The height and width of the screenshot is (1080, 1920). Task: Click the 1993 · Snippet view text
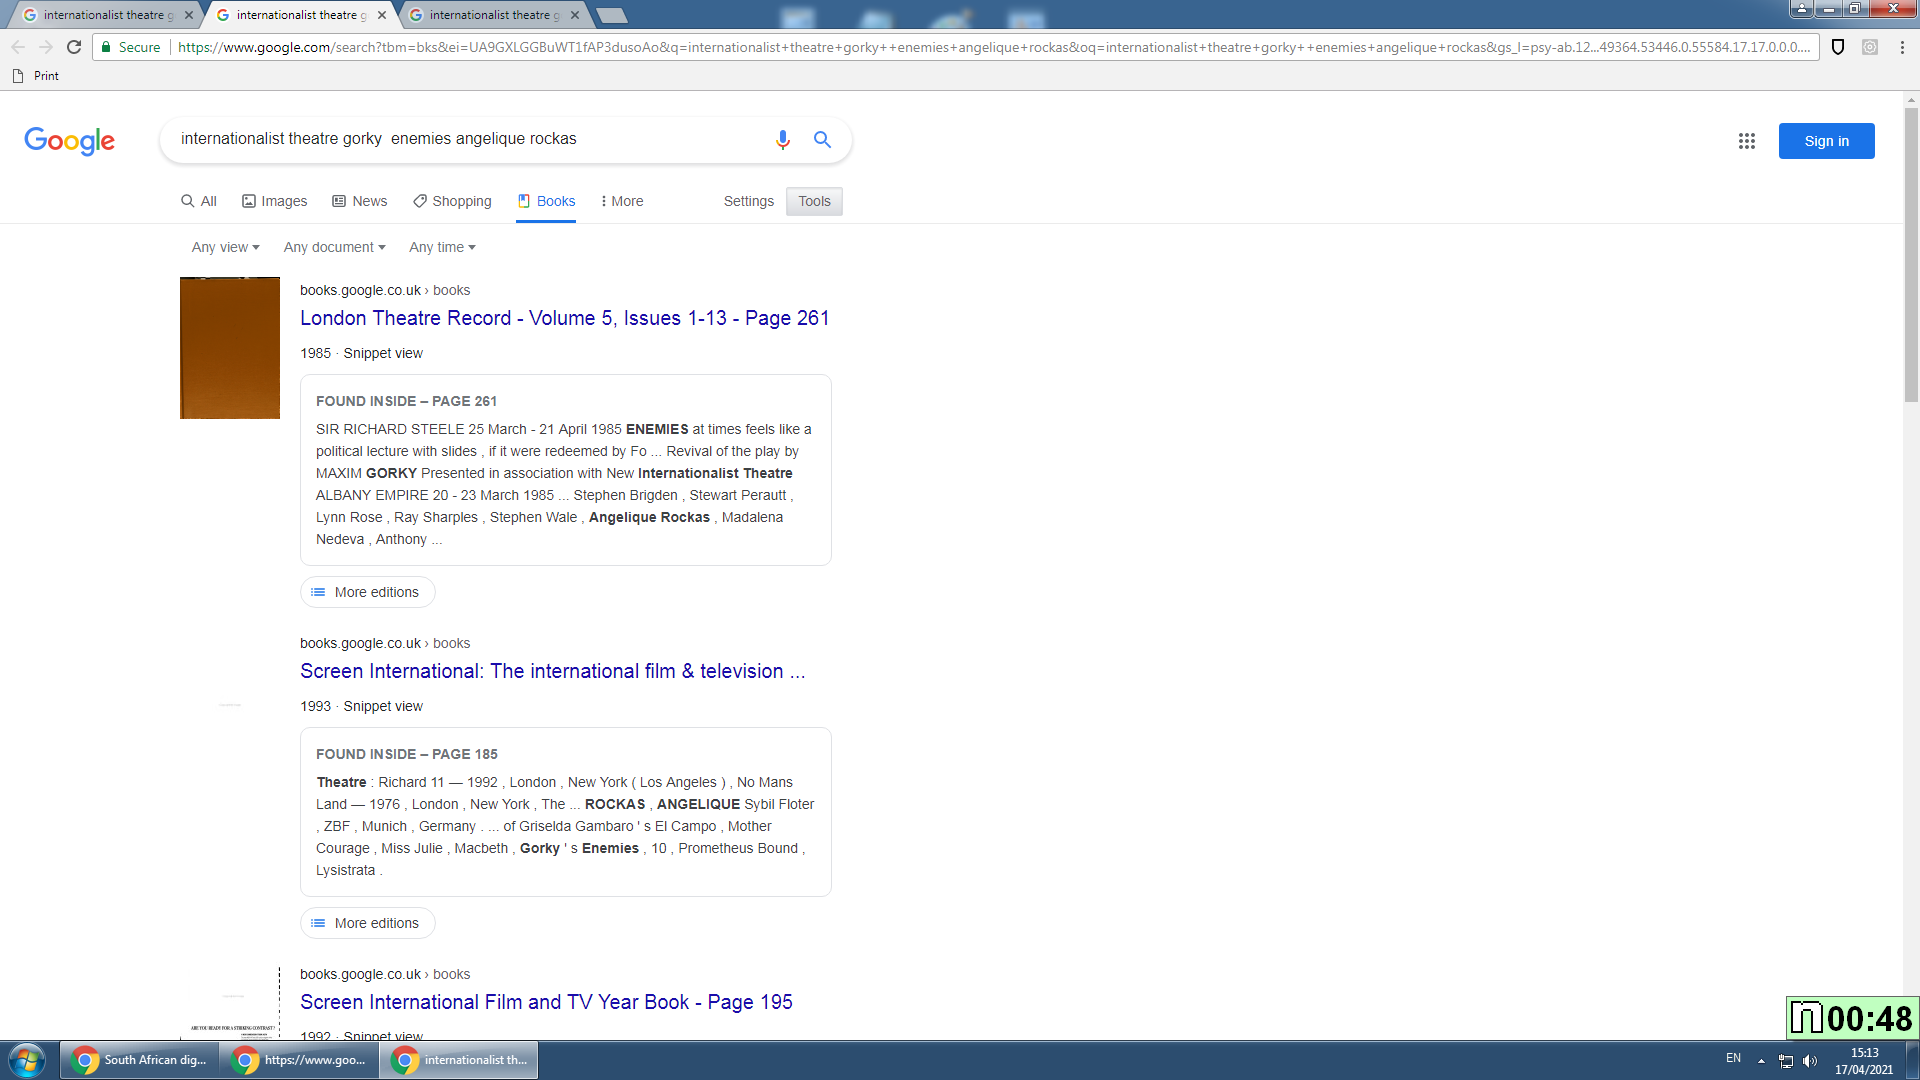click(361, 706)
